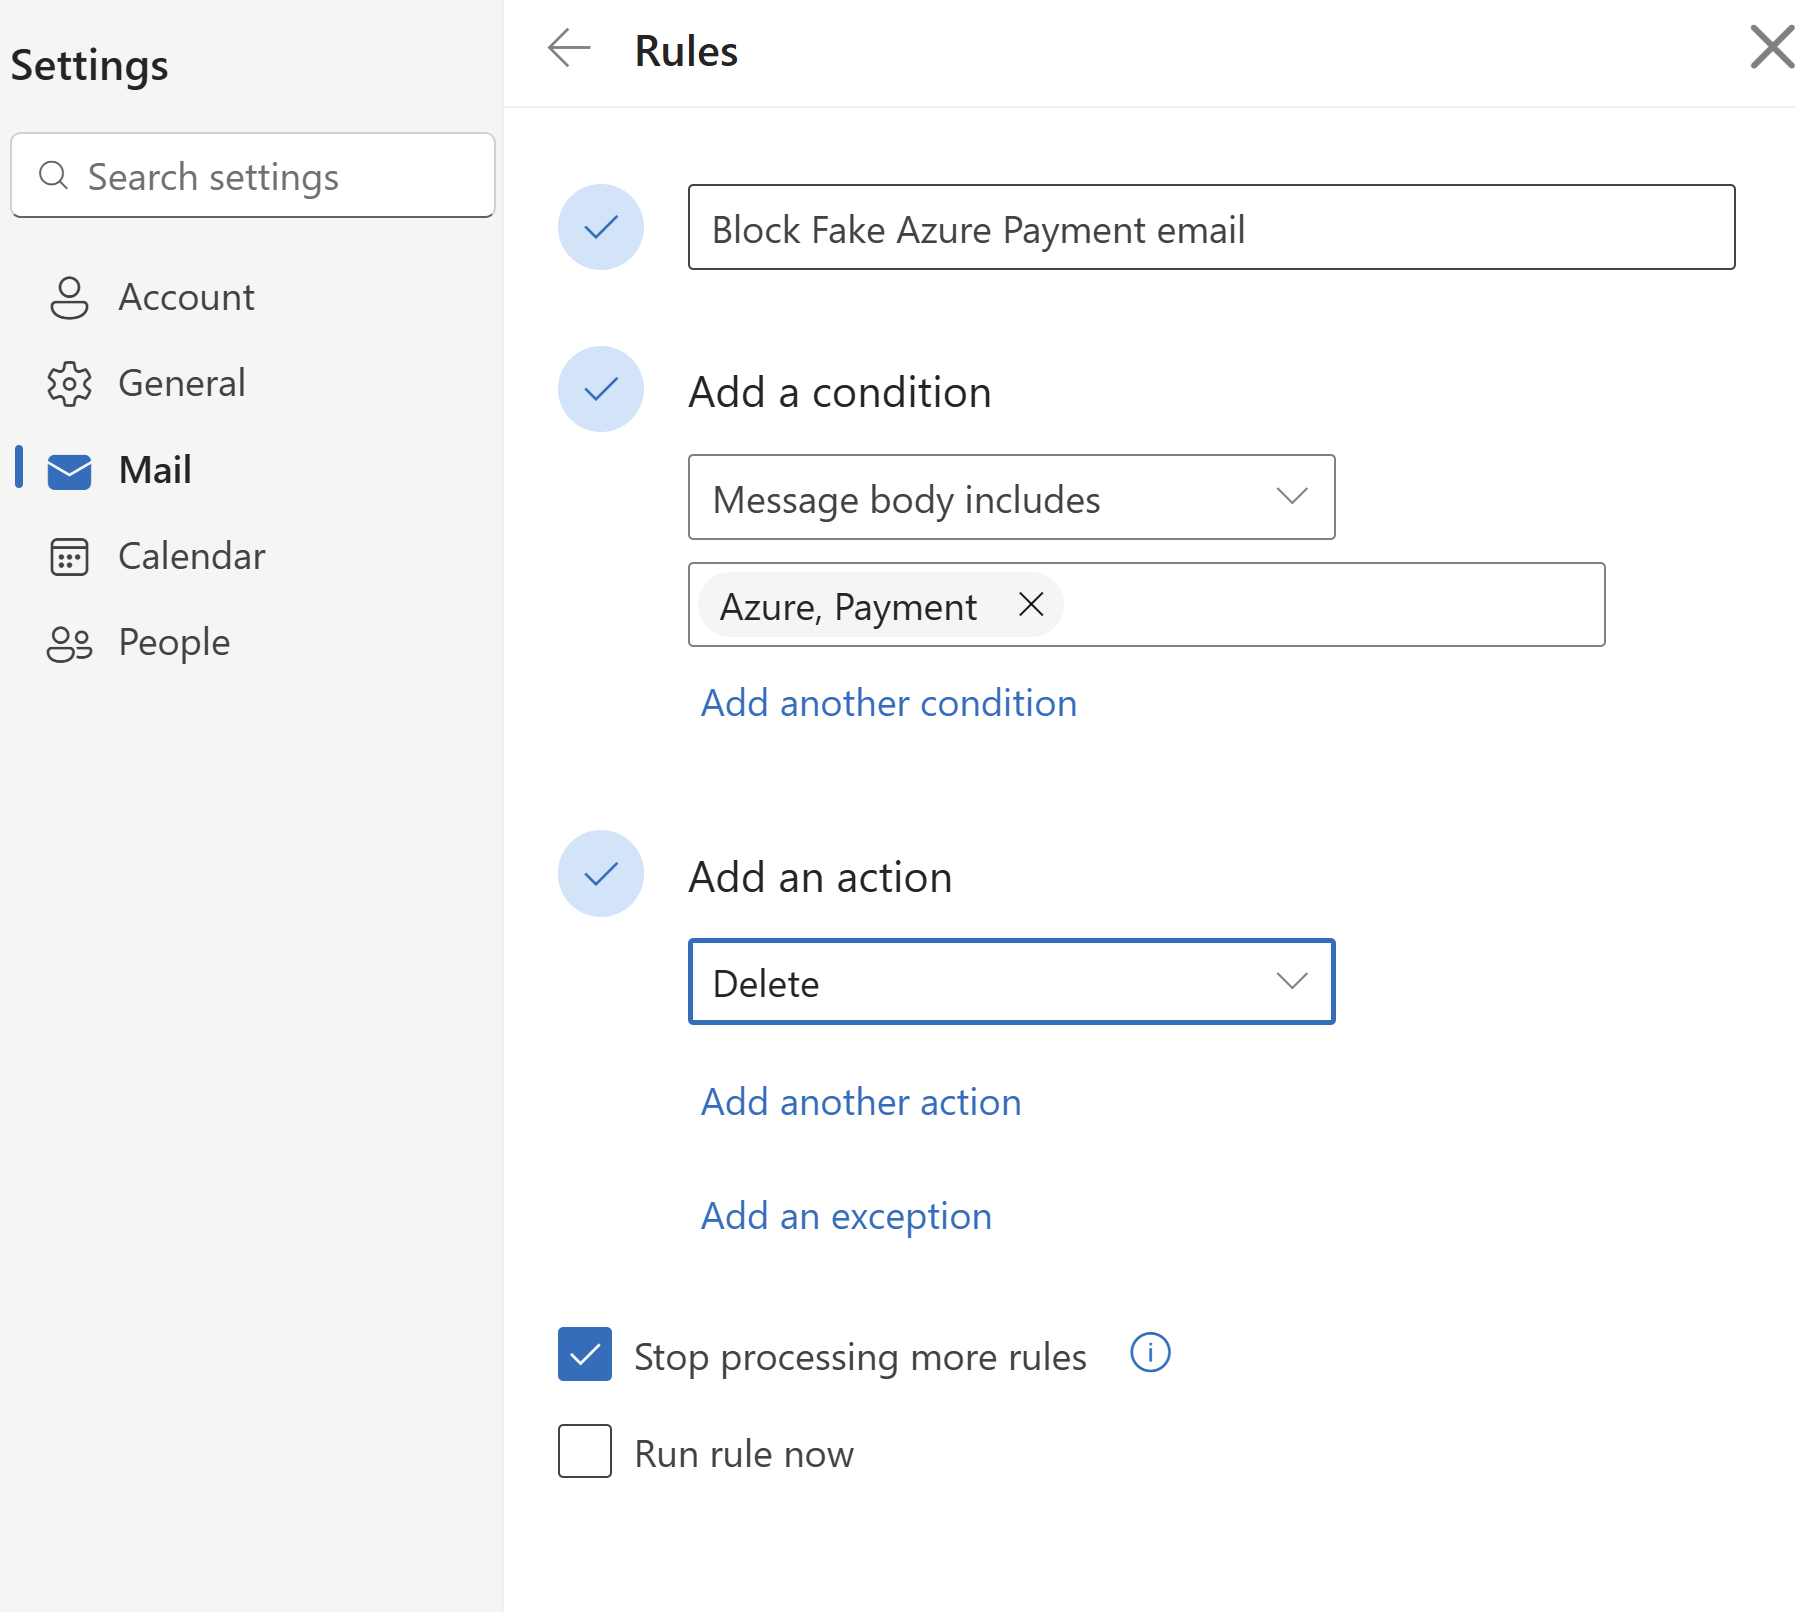Click Add another action link
This screenshot has height=1612, width=1795.
click(861, 1102)
